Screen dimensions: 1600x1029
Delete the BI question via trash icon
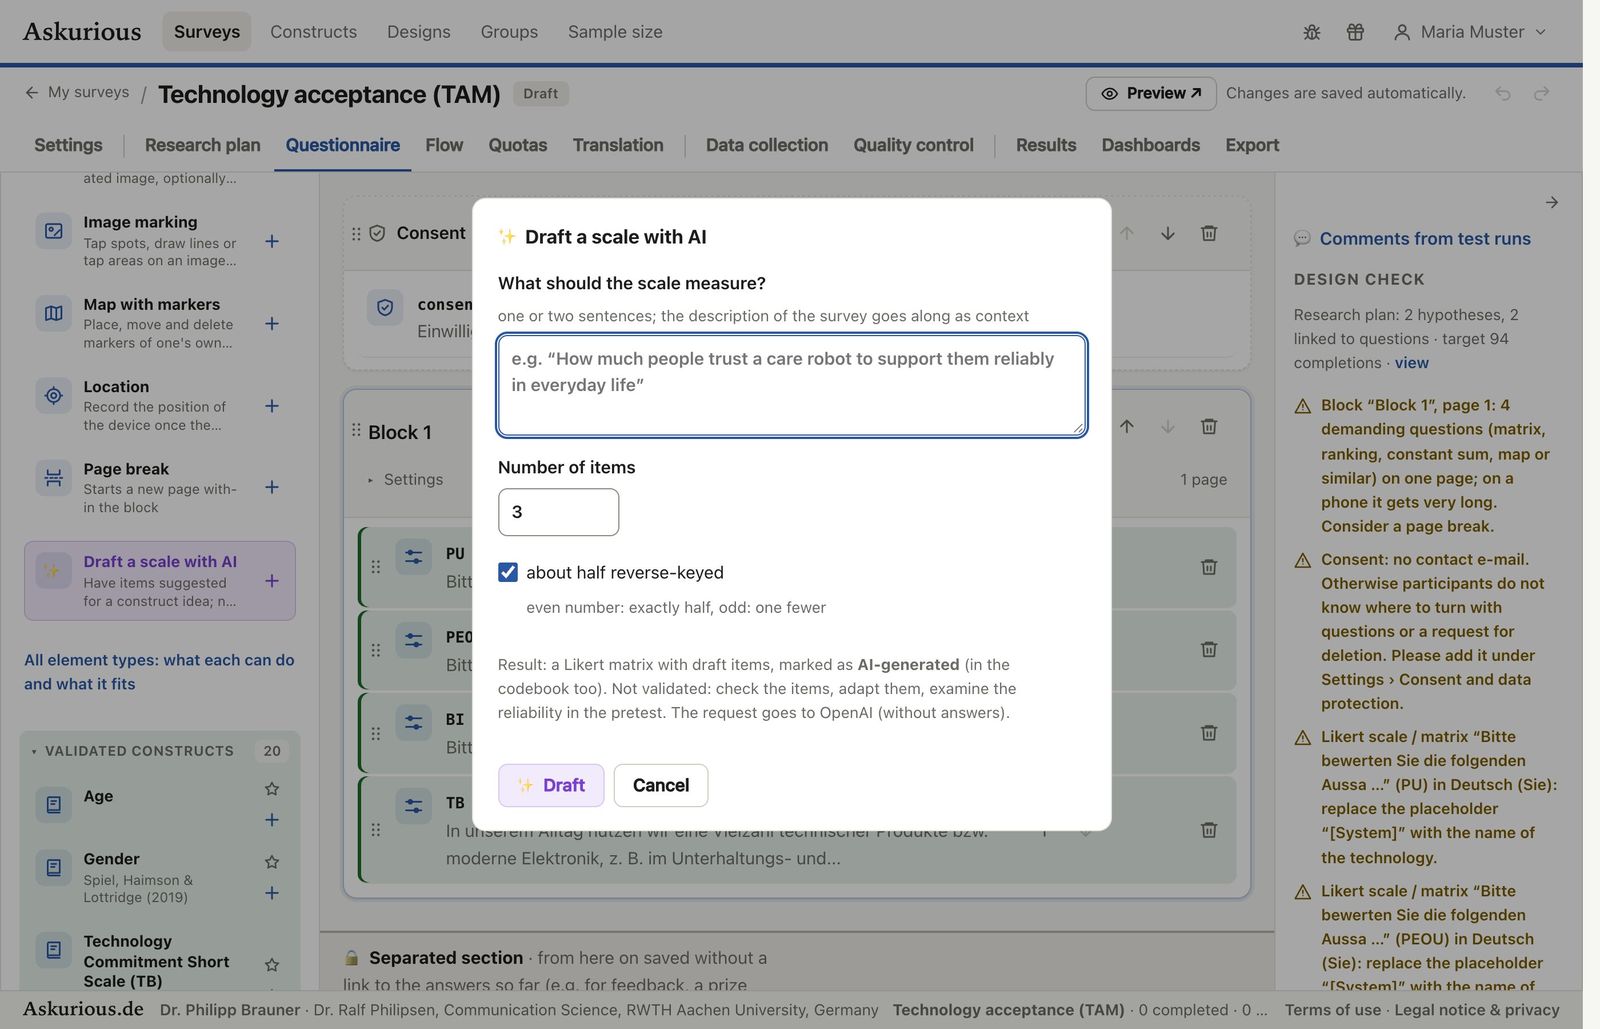pos(1209,733)
